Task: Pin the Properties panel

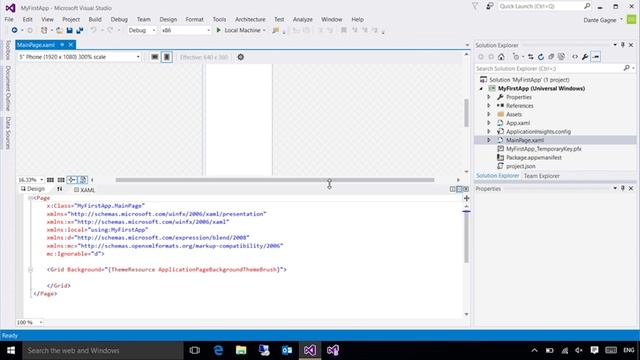Action: pos(623,188)
